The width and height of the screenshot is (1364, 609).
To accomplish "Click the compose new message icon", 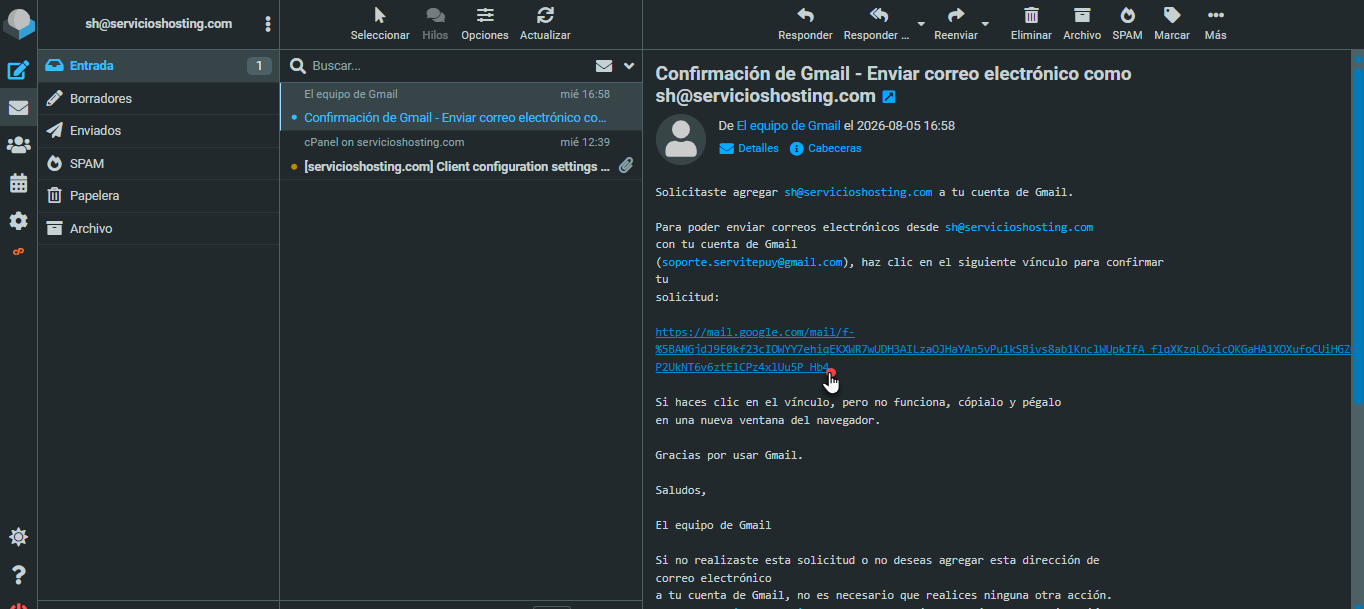I will [18, 70].
